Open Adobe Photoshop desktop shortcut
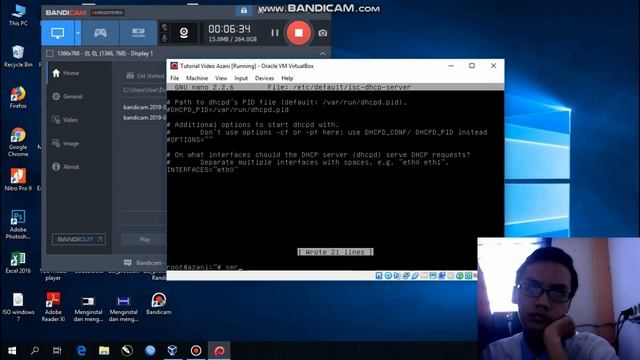Viewport: 640px width, 360px height. tap(18, 224)
